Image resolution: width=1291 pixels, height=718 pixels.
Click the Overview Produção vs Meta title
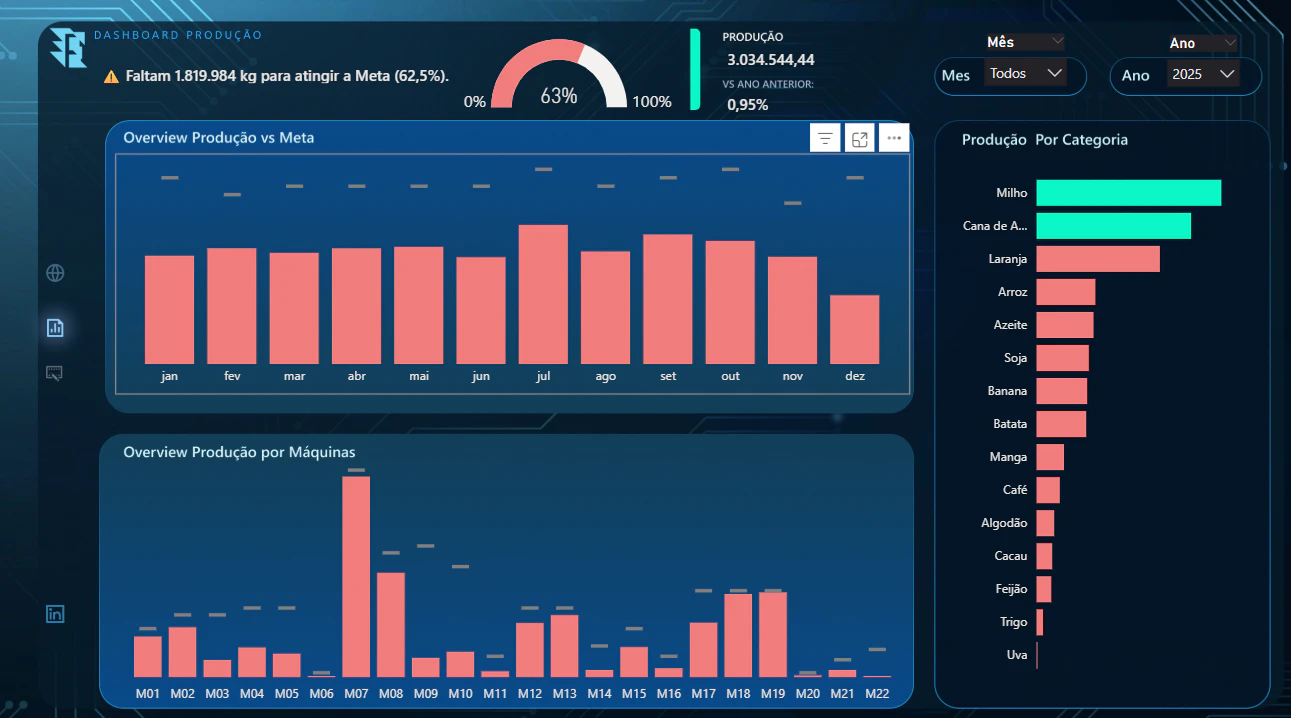219,138
